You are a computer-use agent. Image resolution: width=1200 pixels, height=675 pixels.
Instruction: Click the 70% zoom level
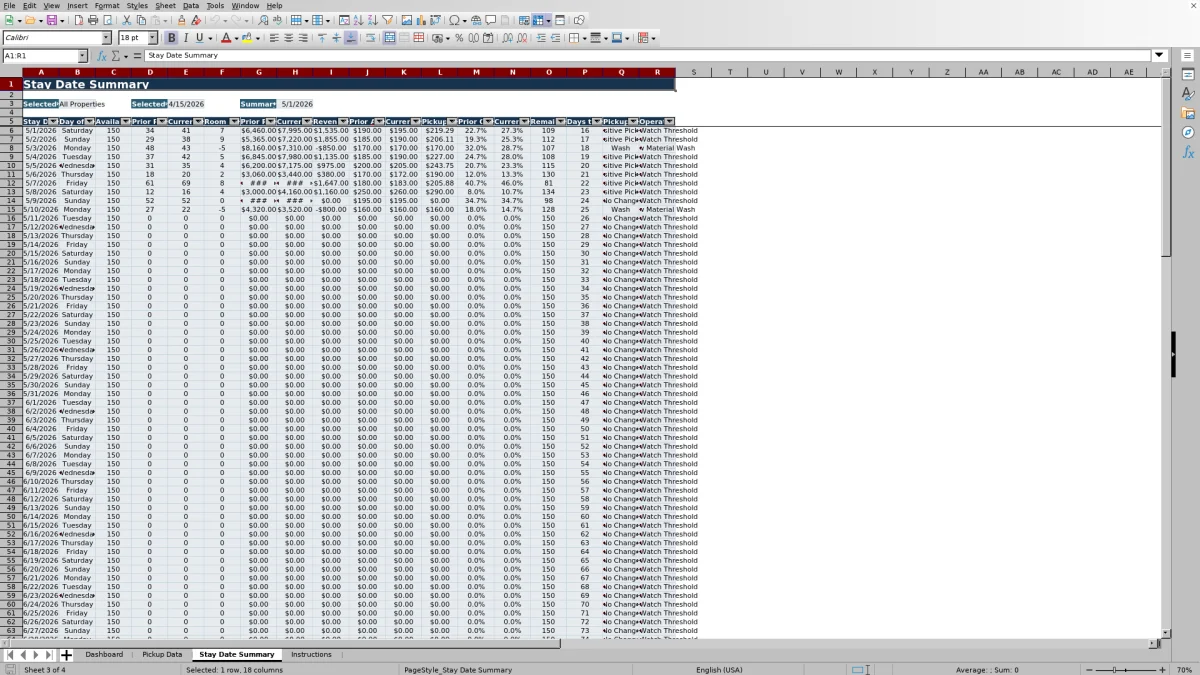[1183, 670]
